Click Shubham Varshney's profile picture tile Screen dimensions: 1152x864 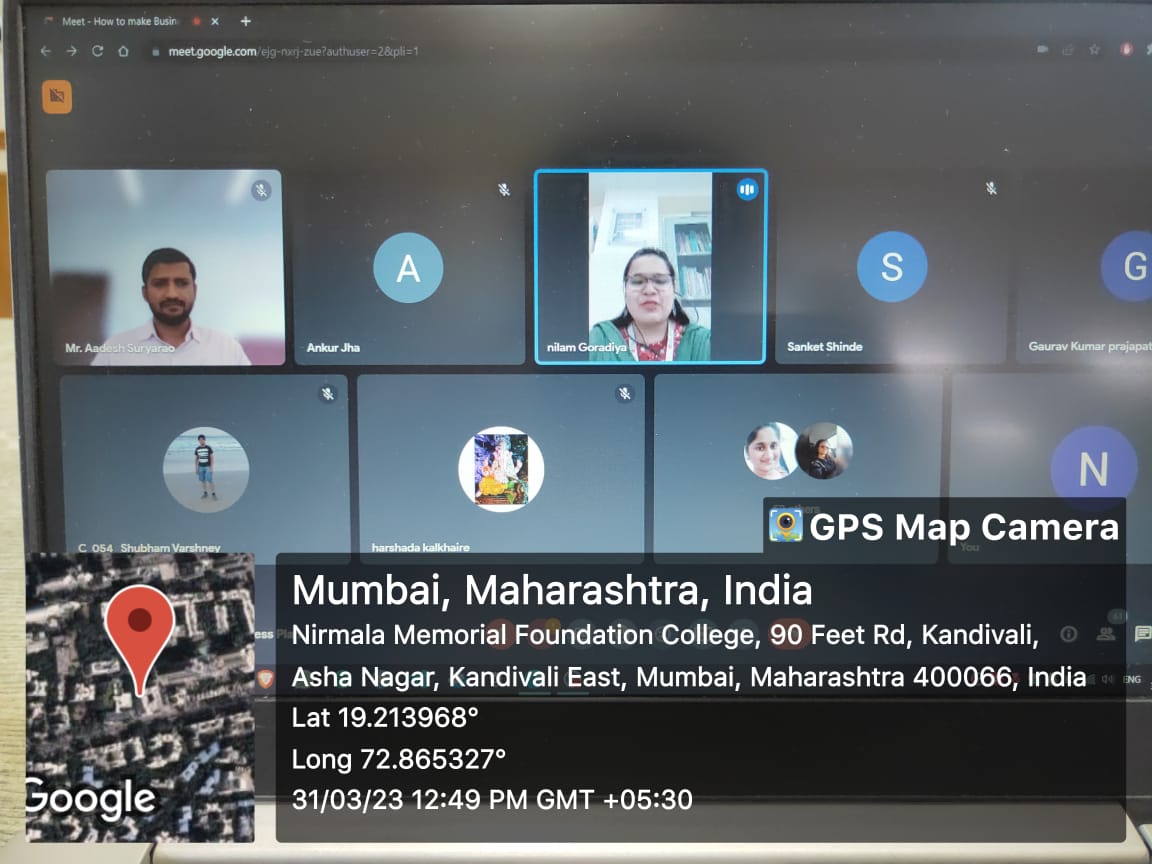pos(205,468)
